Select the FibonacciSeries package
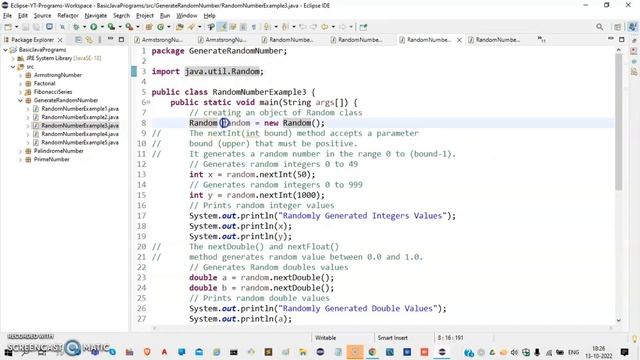 point(53,92)
